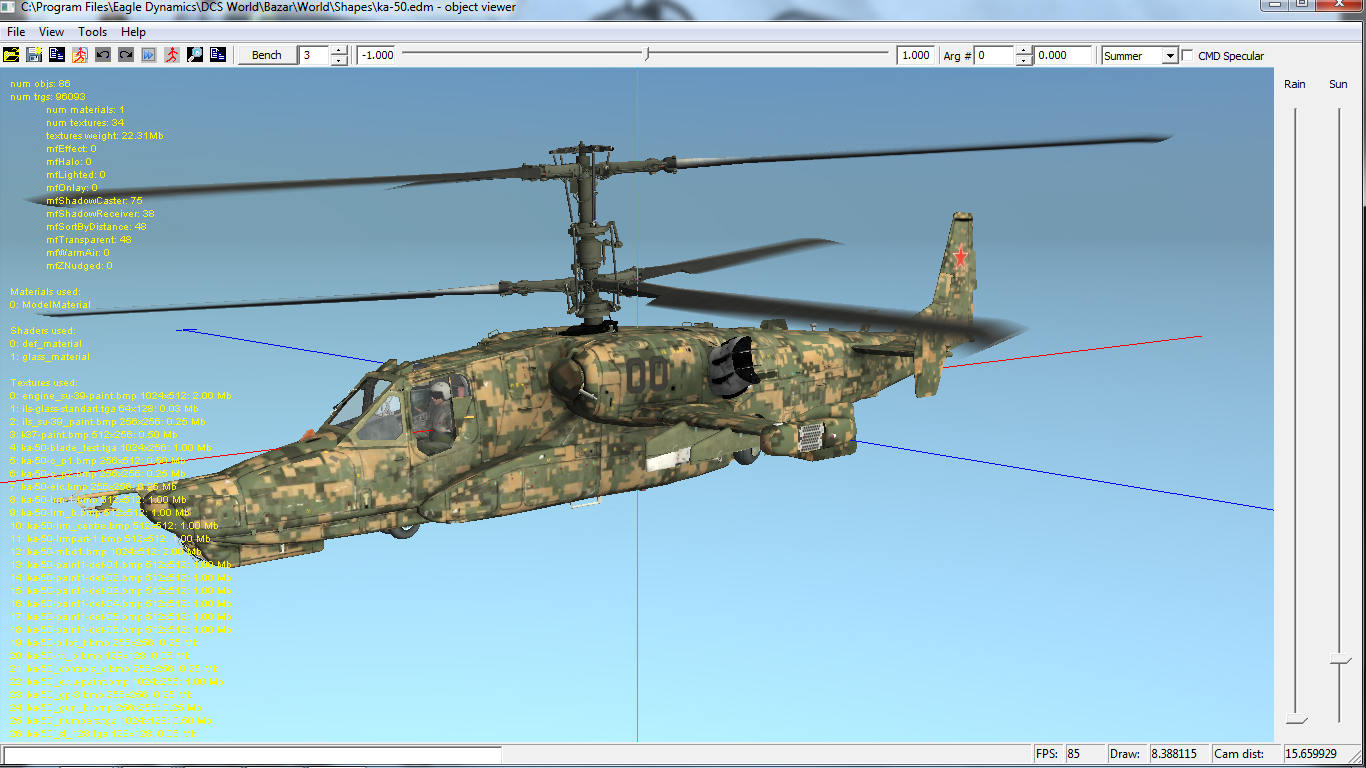Open the View menu
The width and height of the screenshot is (1366, 768).
tap(51, 32)
